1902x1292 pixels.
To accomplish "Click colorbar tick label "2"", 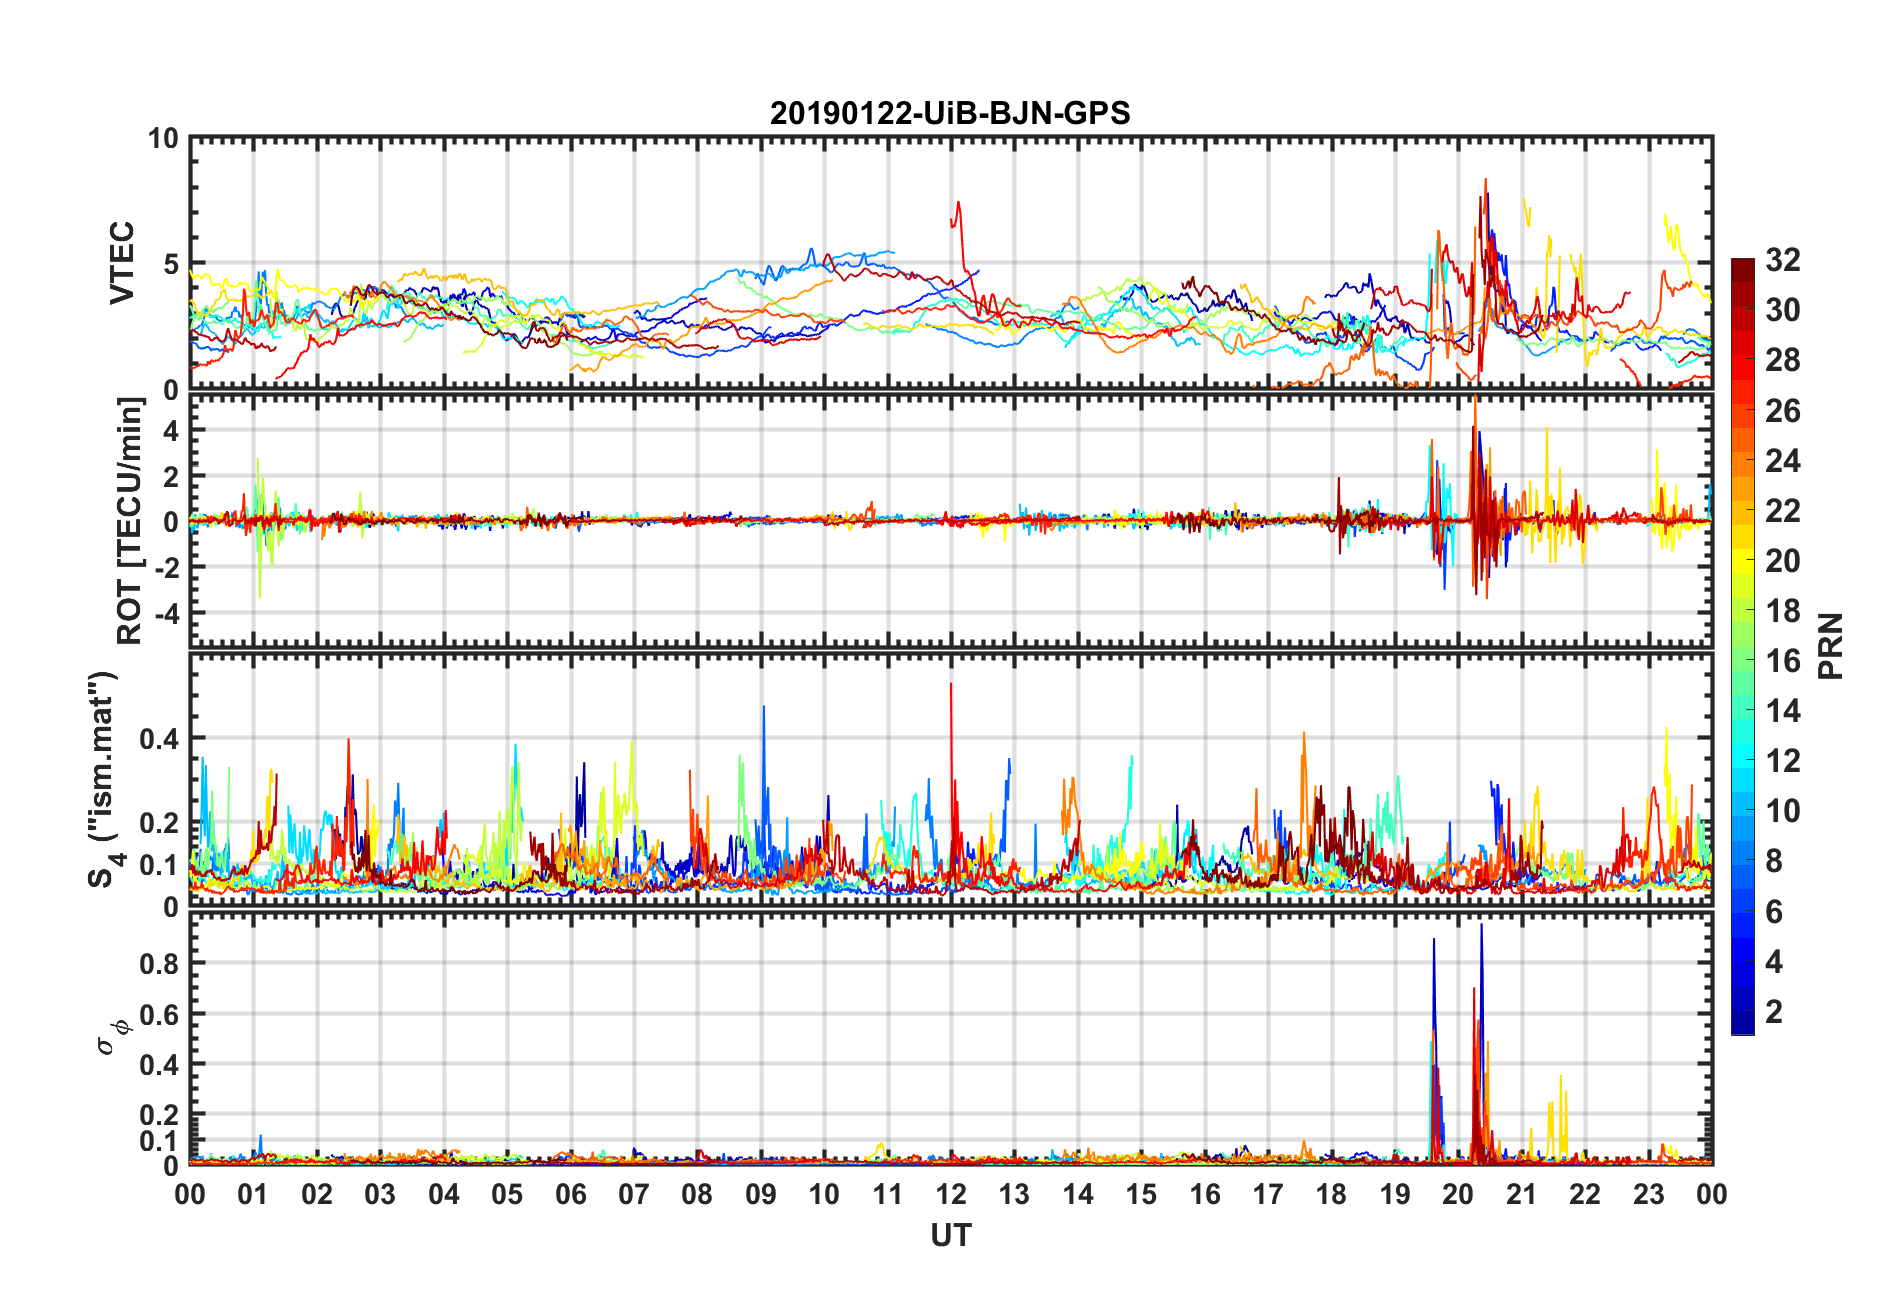I will tap(1774, 1012).
